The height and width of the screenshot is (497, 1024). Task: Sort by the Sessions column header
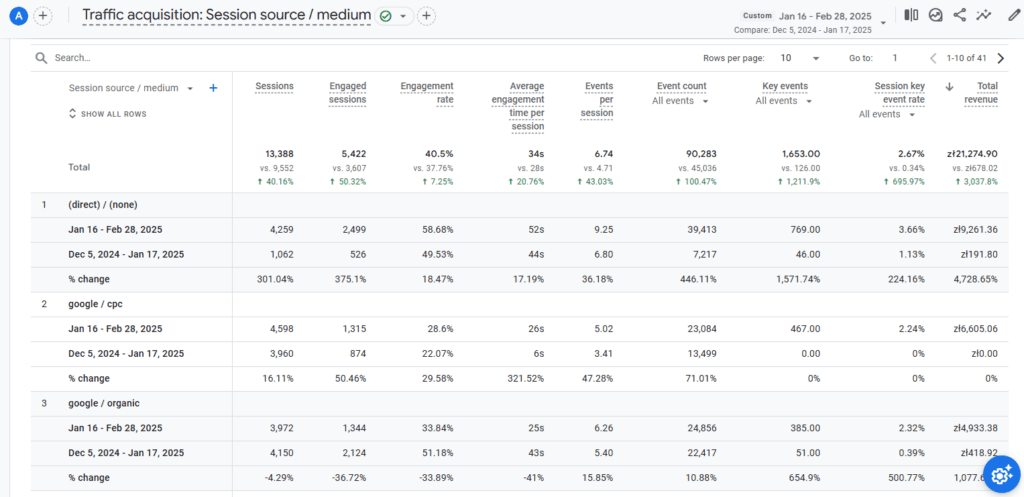click(x=274, y=86)
